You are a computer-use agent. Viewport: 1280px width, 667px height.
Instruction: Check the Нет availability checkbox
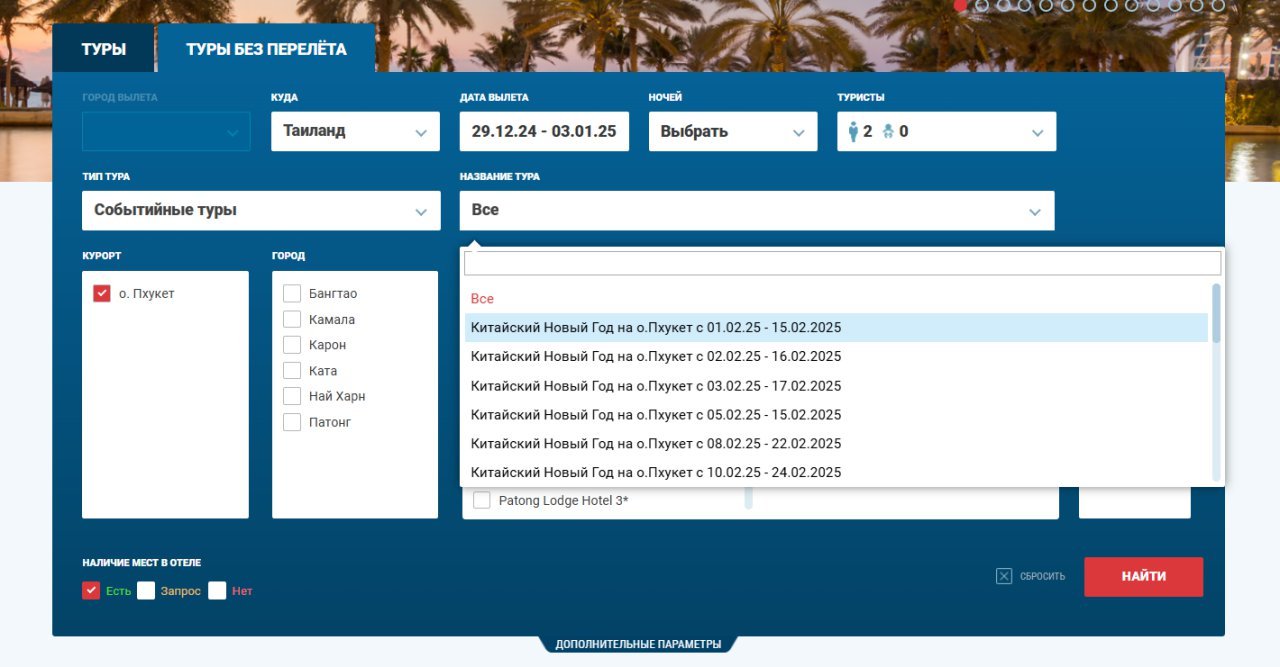[x=217, y=591]
